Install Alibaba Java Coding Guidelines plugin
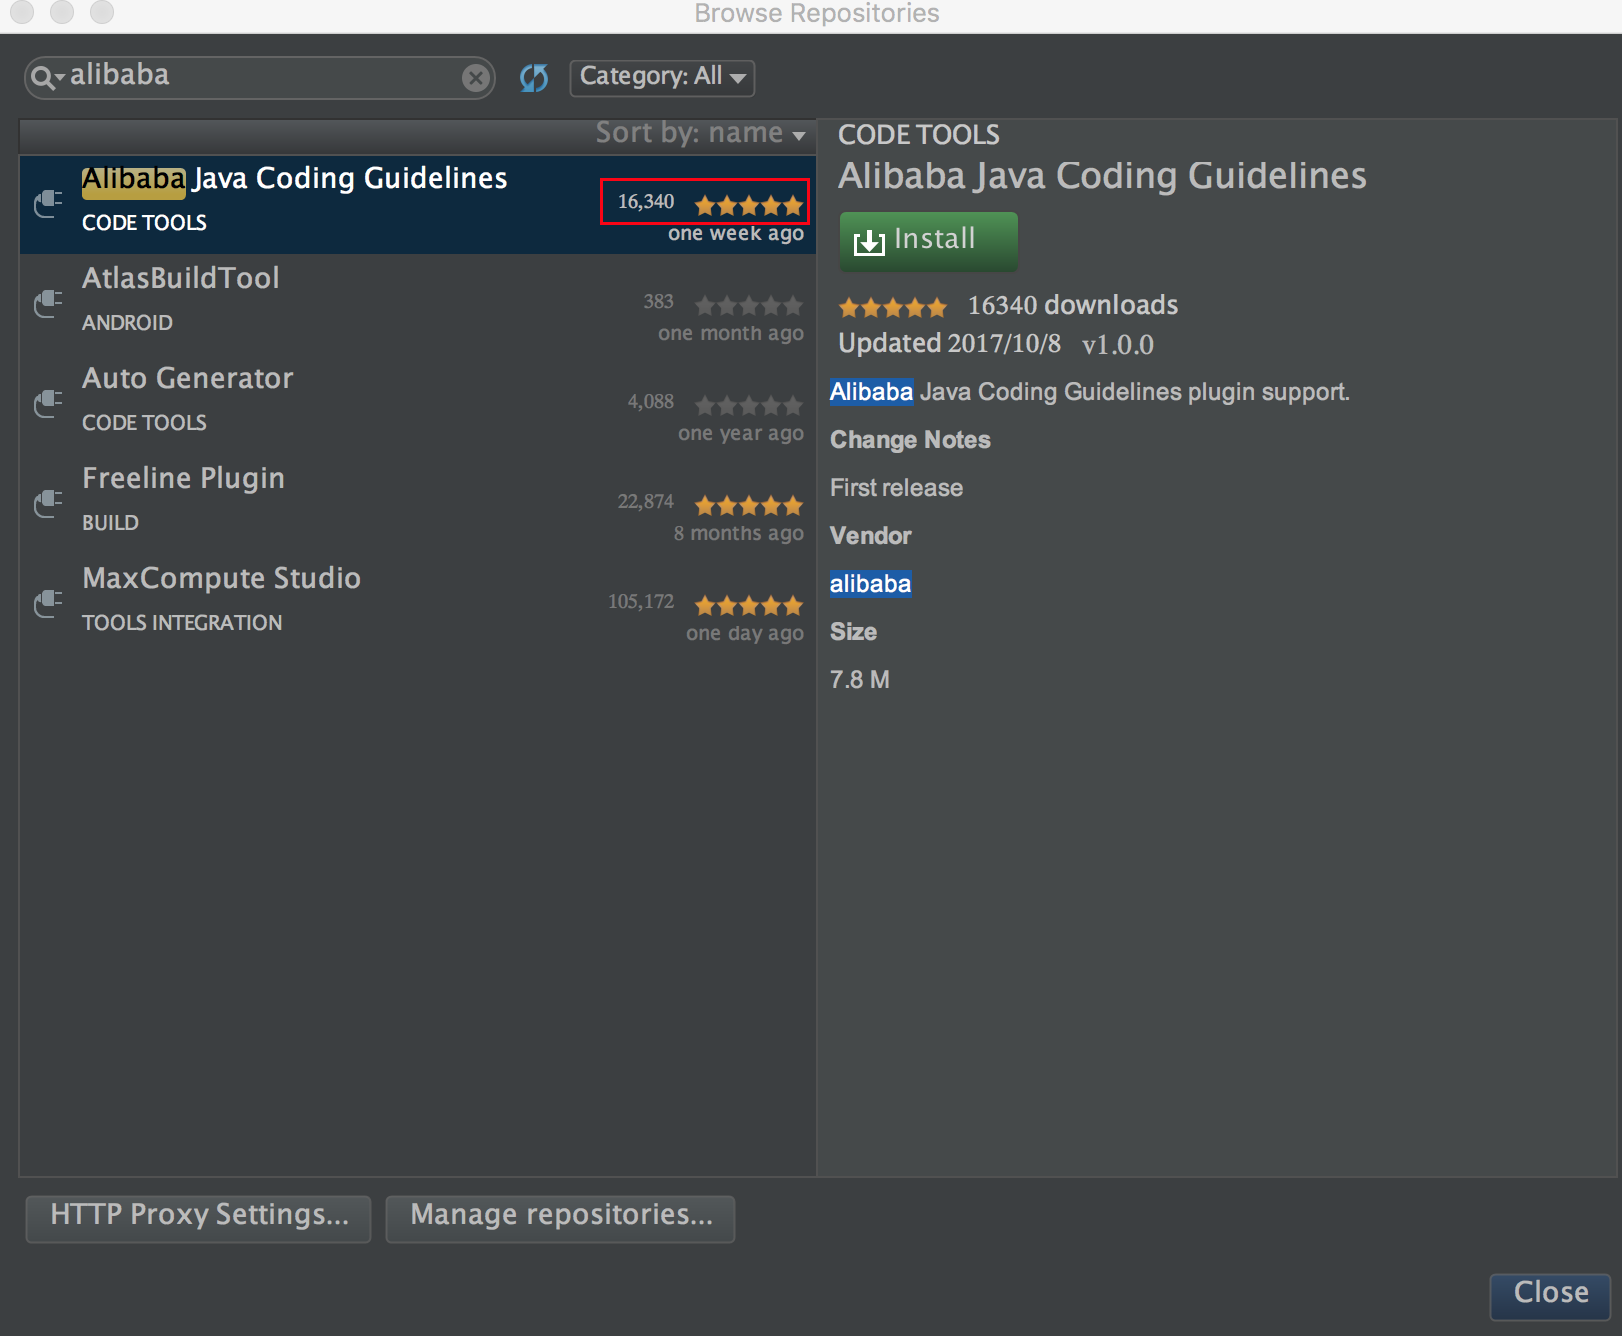 click(928, 241)
